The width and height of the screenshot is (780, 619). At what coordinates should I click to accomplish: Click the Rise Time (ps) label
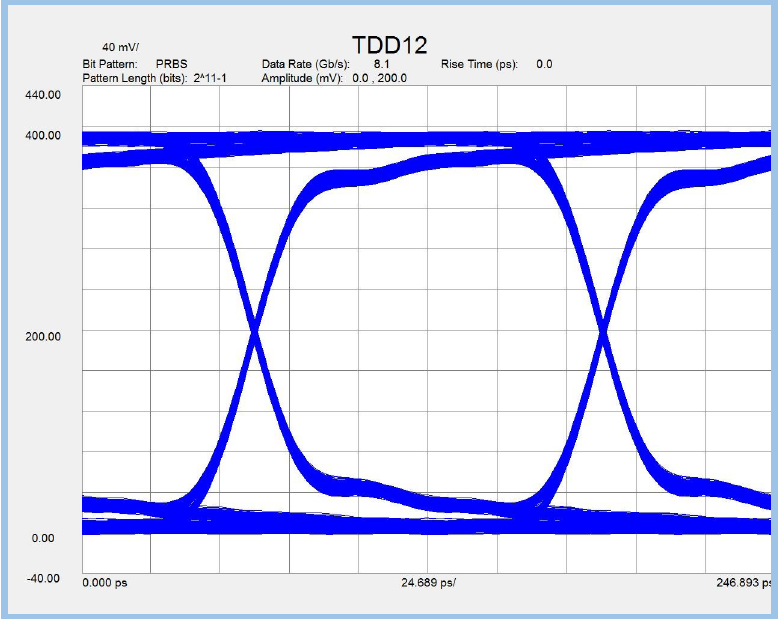pyautogui.click(x=479, y=64)
